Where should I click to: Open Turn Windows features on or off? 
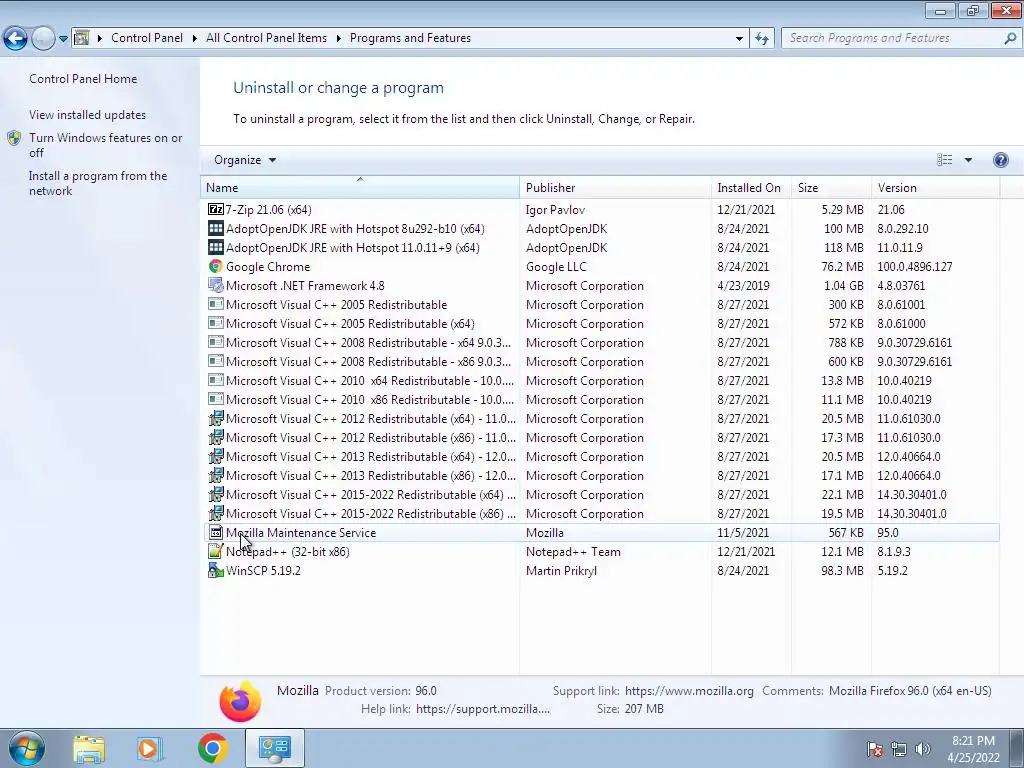pos(105,145)
